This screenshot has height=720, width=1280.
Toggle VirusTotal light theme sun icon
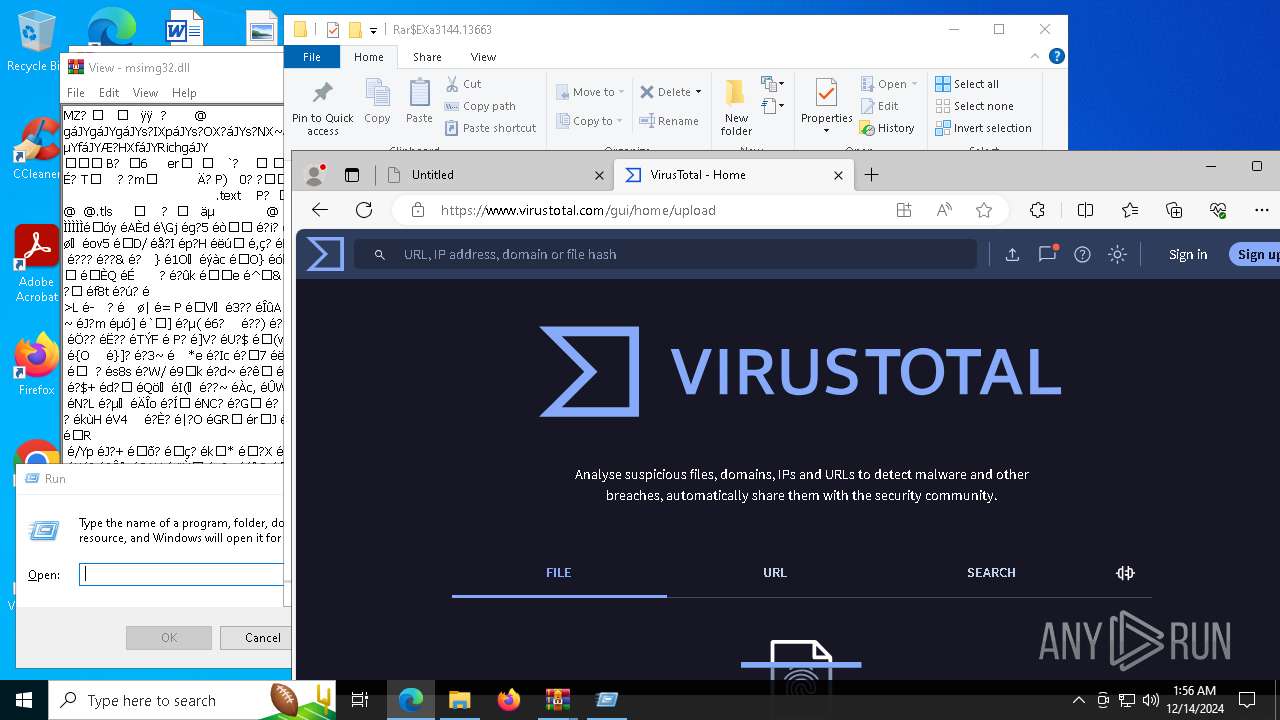(1117, 254)
